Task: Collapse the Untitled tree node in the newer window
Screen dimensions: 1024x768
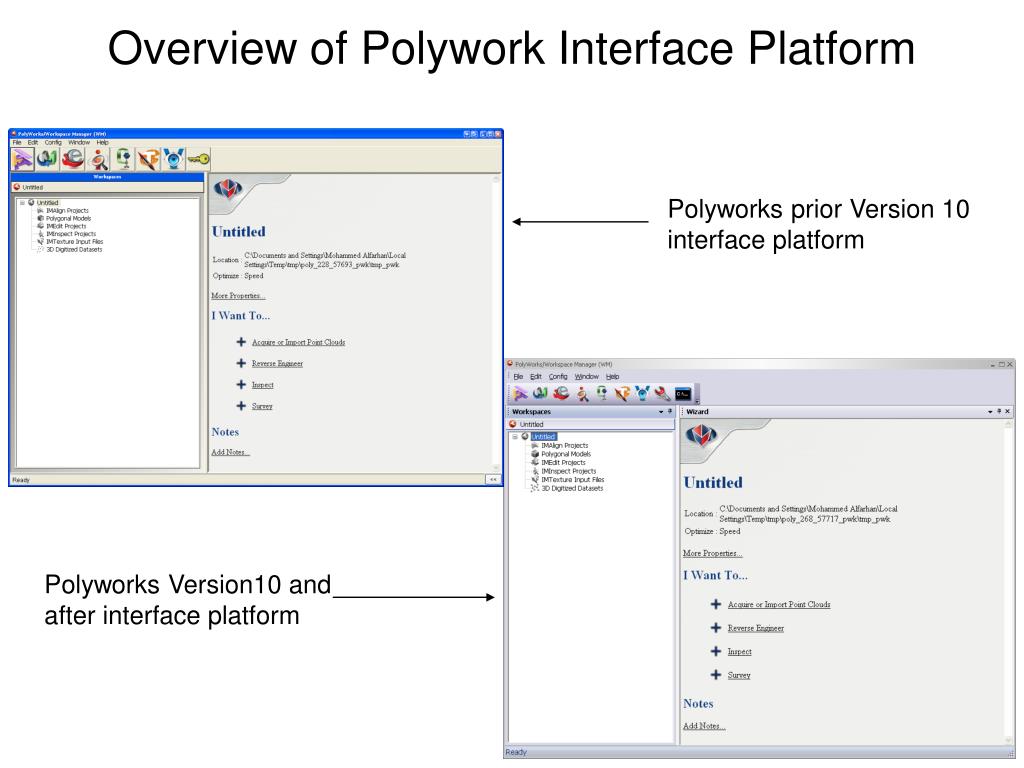Action: (515, 436)
